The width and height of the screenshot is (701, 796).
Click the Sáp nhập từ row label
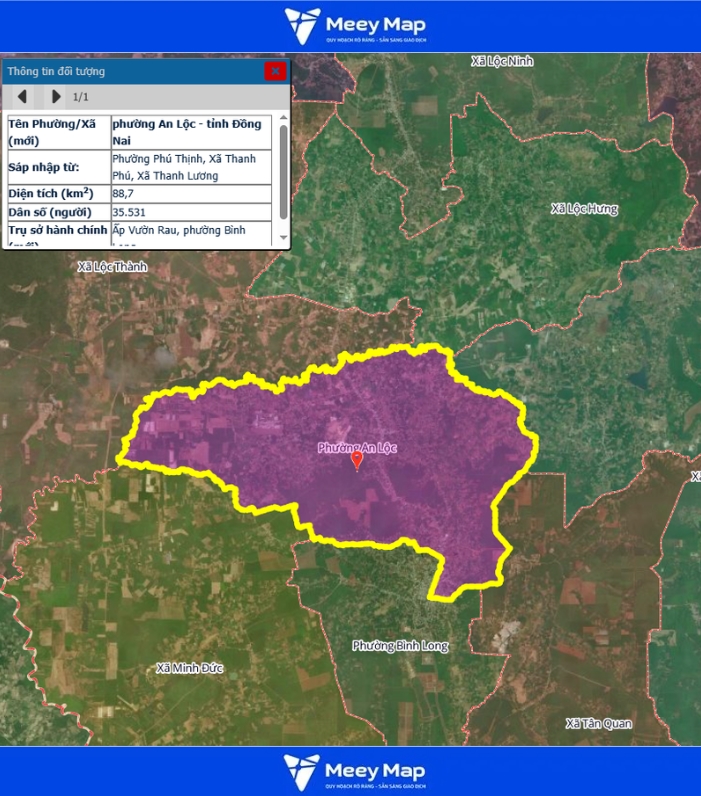click(58, 167)
